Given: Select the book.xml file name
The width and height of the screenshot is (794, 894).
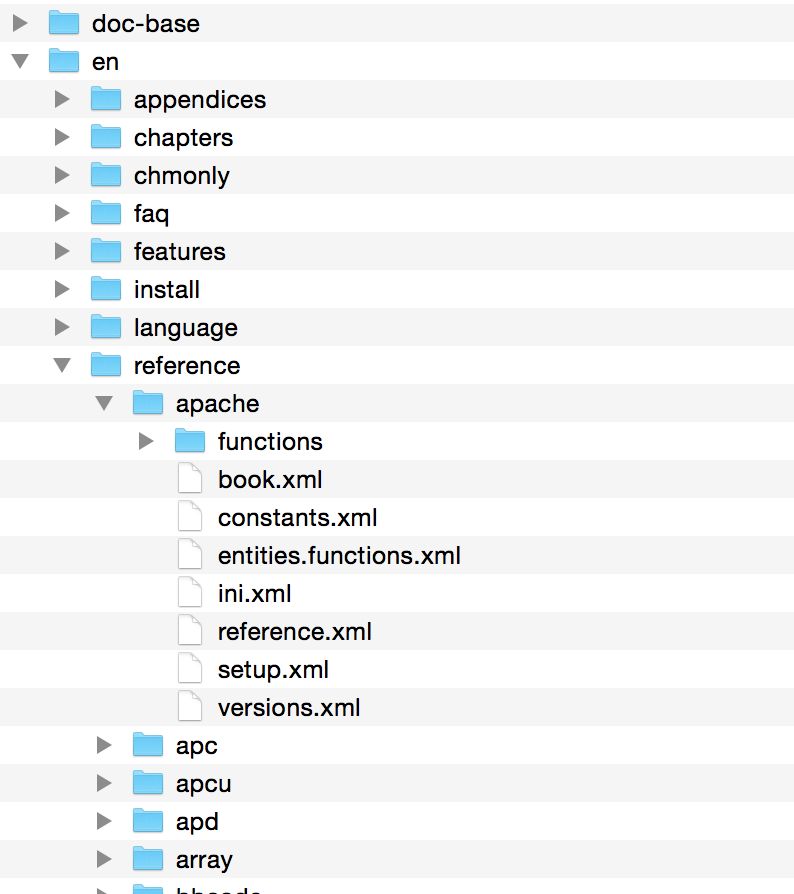Looking at the screenshot, I should [270, 479].
